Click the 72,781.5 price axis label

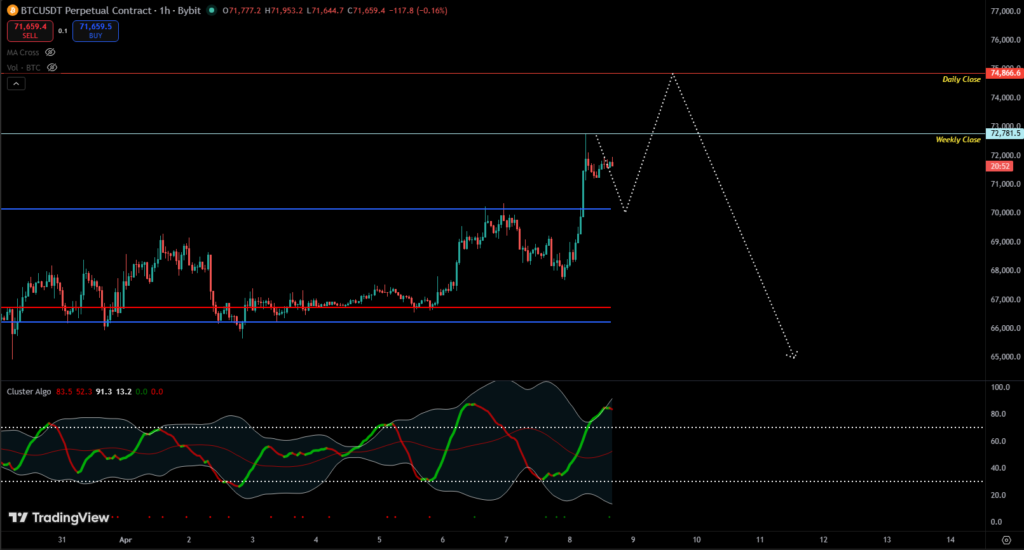[x=1003, y=133]
